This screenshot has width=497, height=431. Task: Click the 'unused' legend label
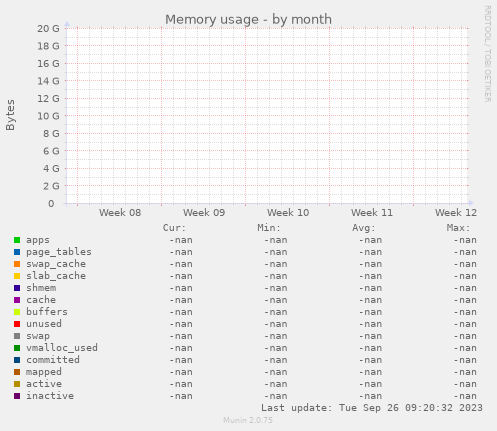pyautogui.click(x=44, y=324)
